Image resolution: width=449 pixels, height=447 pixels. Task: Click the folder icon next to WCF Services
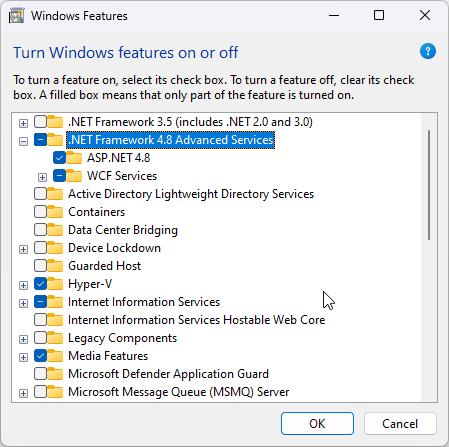(x=74, y=176)
